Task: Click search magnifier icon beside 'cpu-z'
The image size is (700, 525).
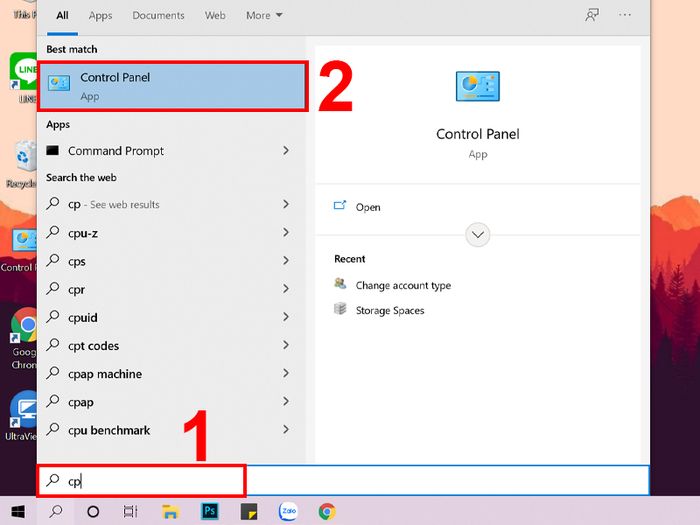Action: click(x=53, y=232)
